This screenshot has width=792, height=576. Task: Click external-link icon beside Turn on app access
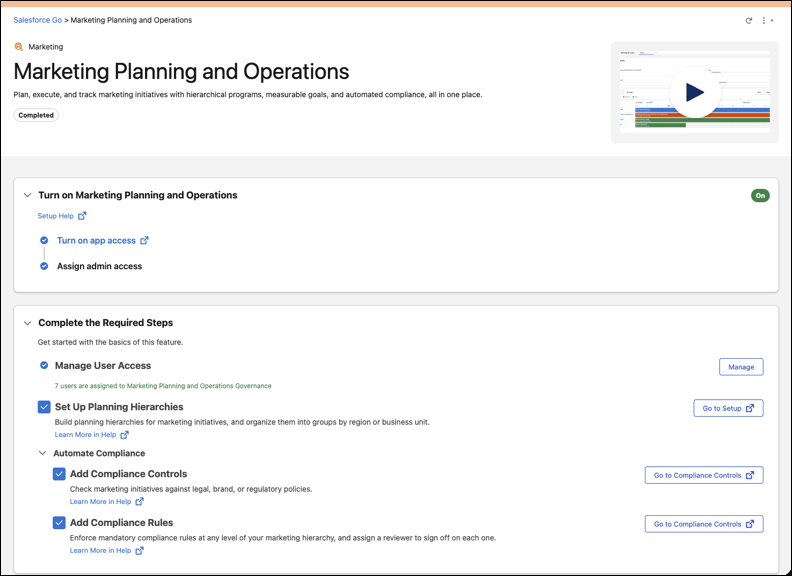click(144, 241)
